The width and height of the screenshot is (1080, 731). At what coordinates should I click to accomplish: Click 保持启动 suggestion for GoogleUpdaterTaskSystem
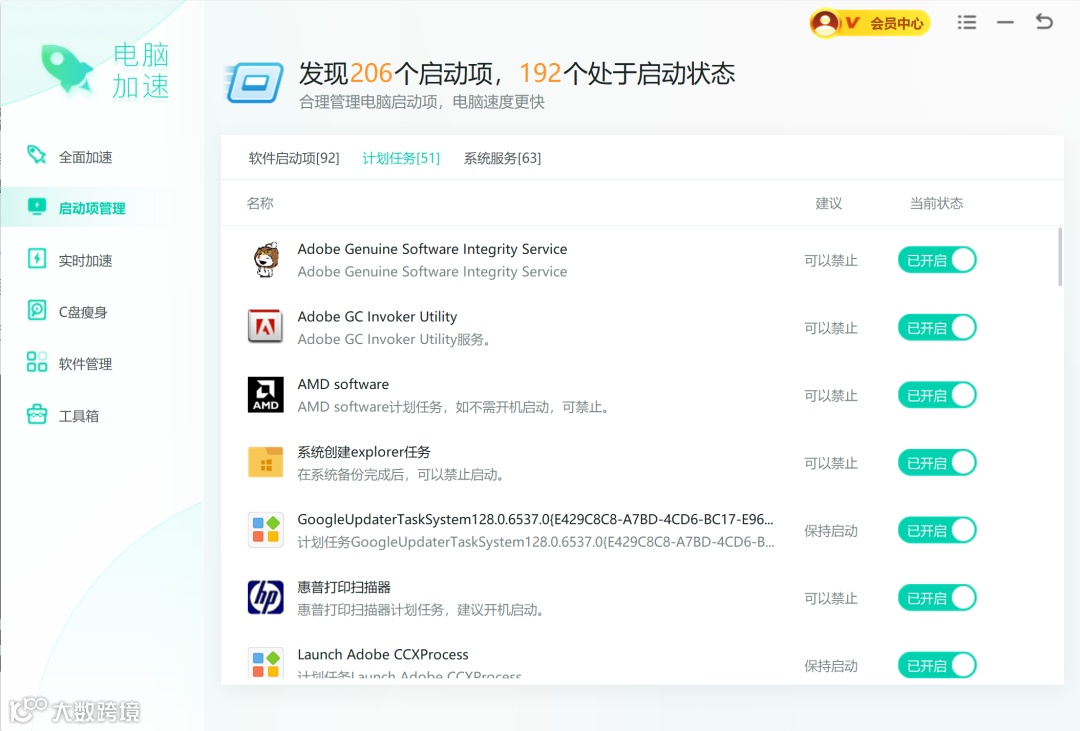point(831,531)
